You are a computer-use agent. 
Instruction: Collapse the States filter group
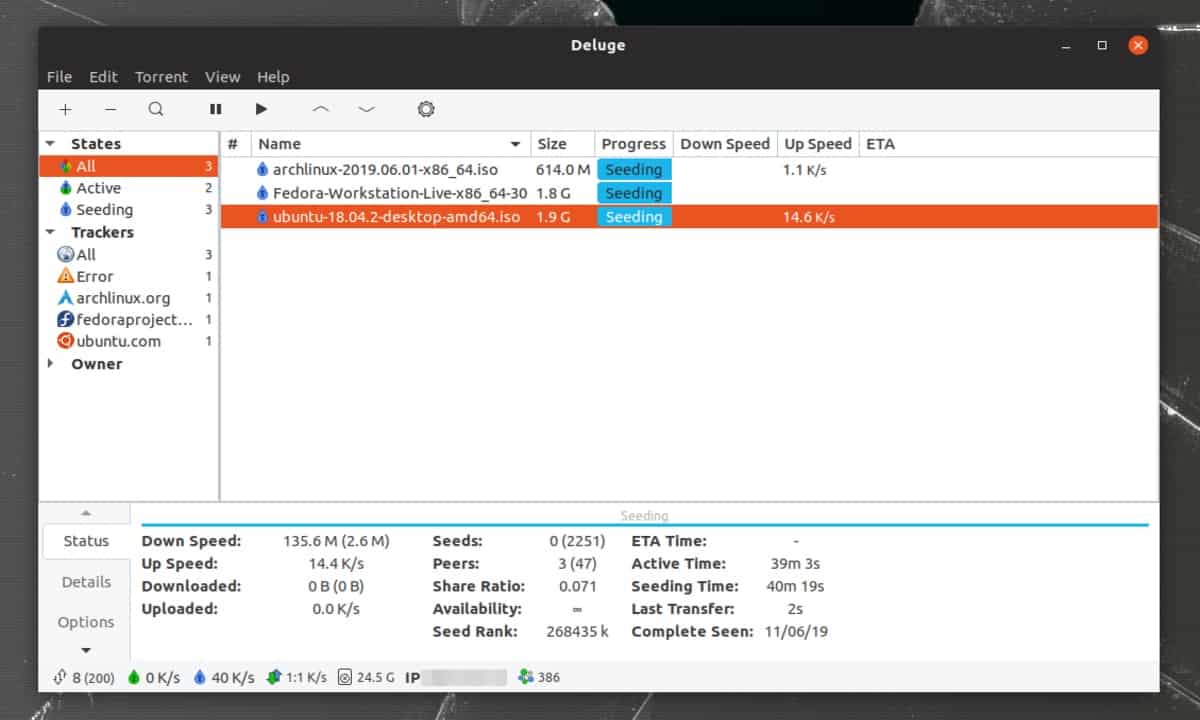(x=51, y=144)
